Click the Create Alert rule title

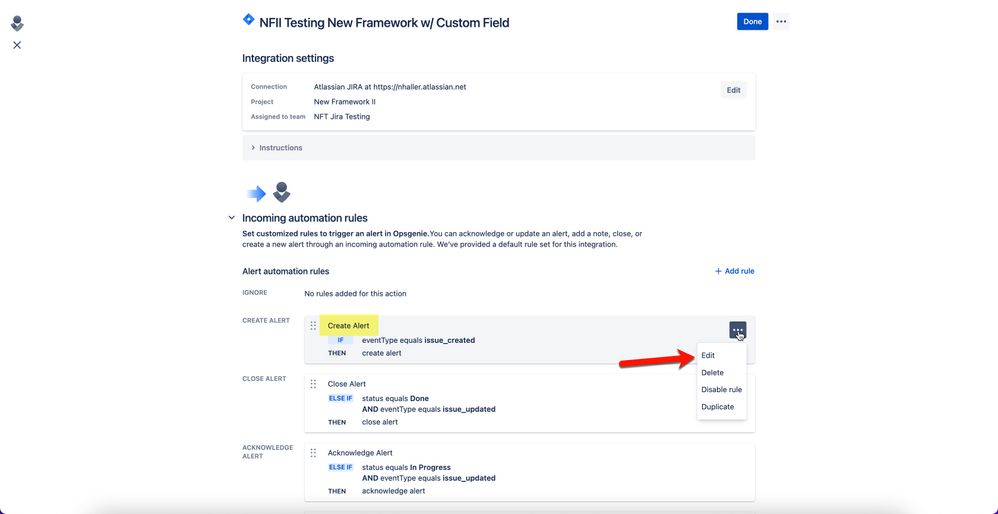coord(348,326)
